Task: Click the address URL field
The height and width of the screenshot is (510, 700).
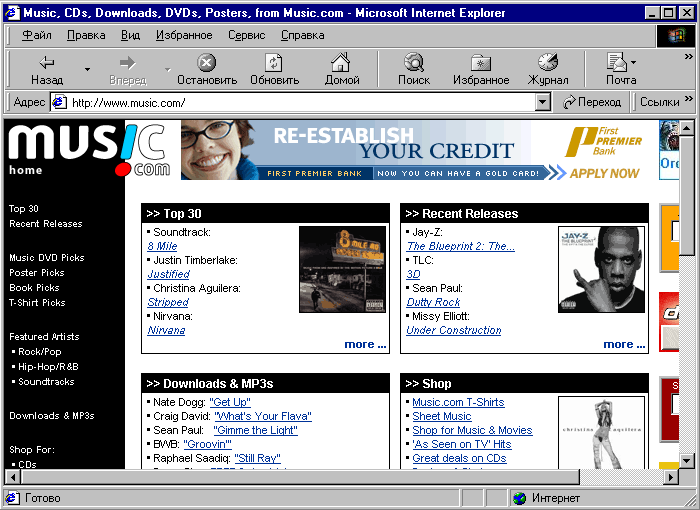Action: (302, 103)
